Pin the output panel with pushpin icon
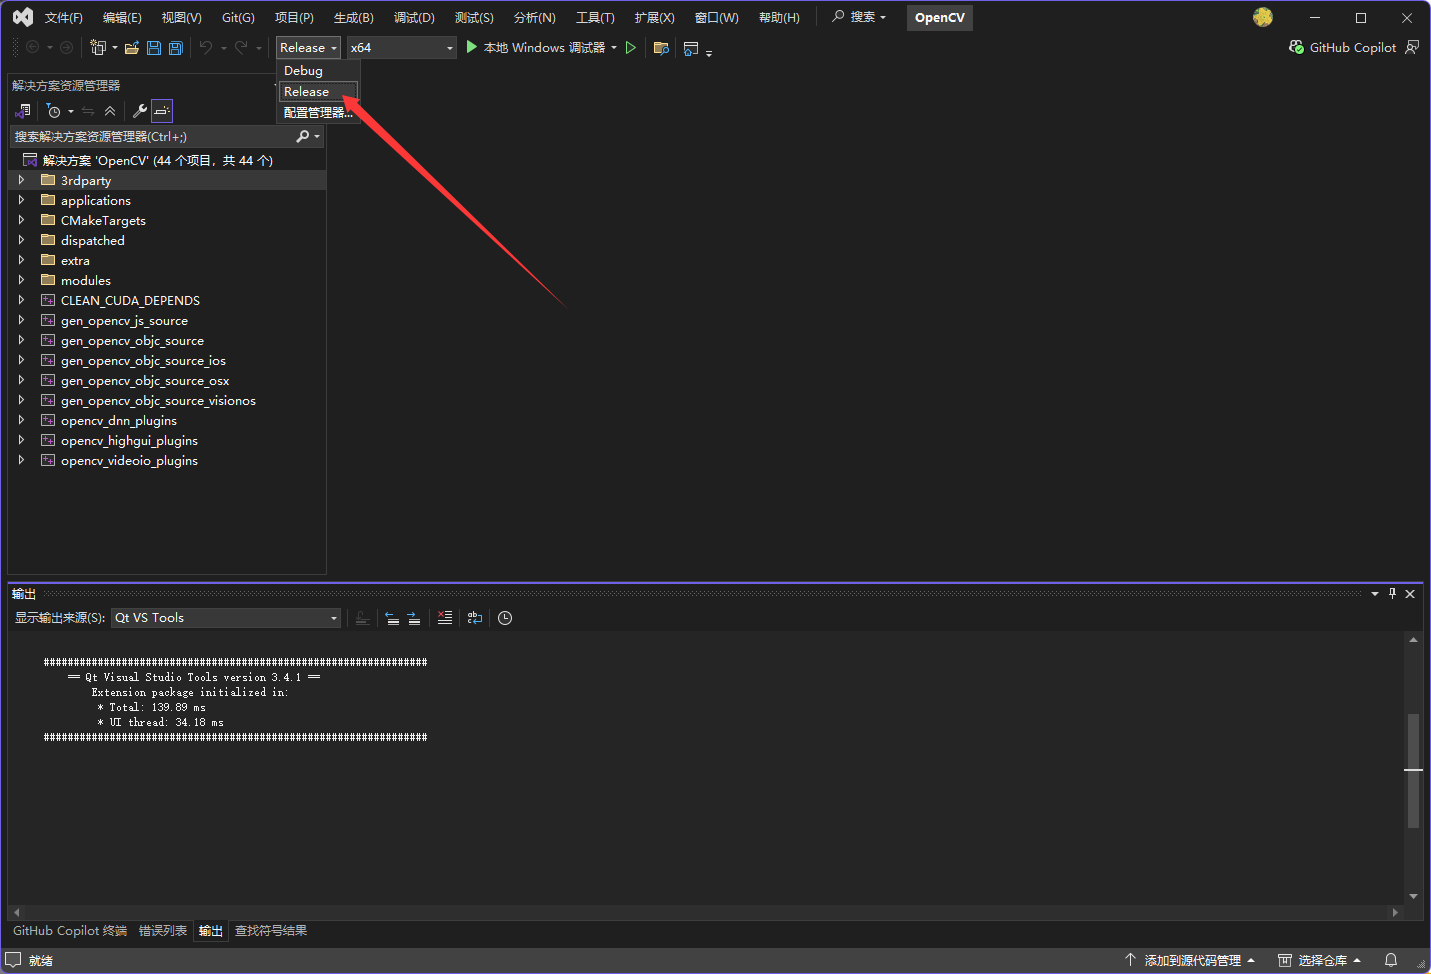The image size is (1431, 974). pos(1392,594)
